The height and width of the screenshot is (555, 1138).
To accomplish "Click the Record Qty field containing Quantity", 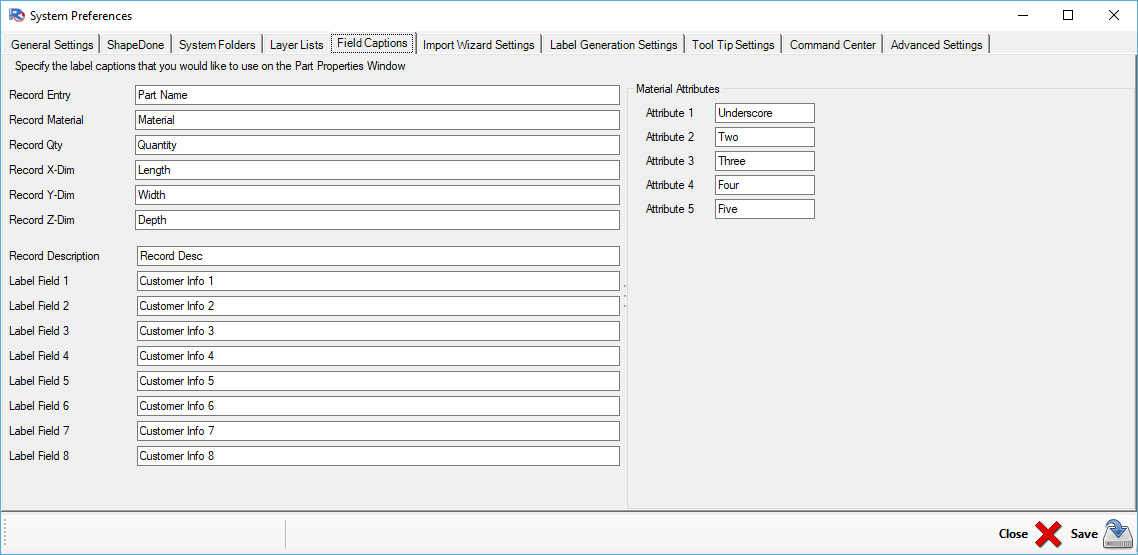I will pos(377,145).
